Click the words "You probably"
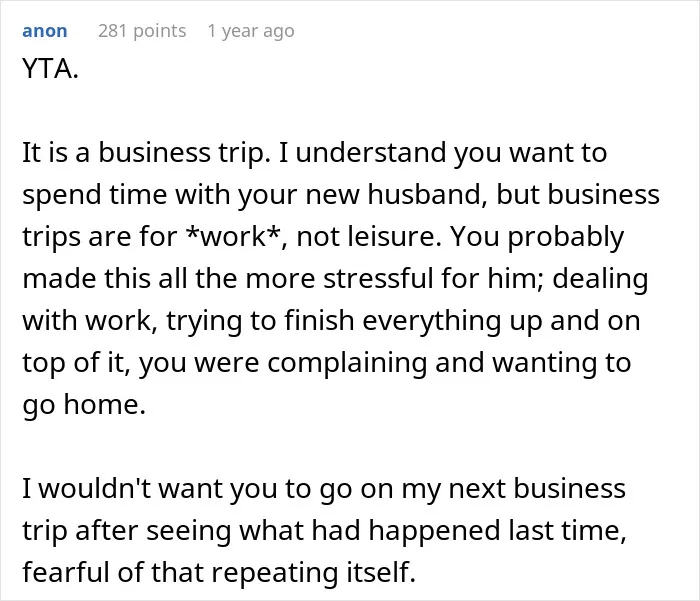Viewport: 700px width, 601px height. coord(537,237)
